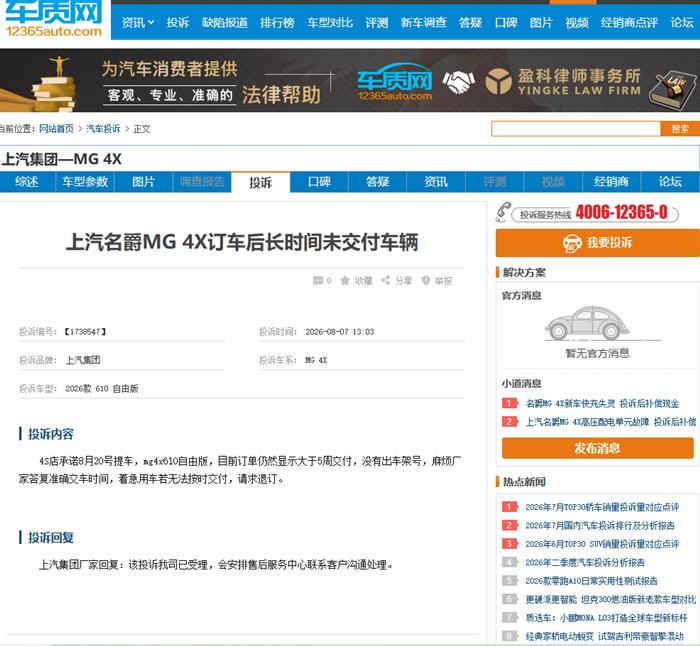The width and height of the screenshot is (700, 646).
Task: Switch to the 车型参数 tab
Action: [x=85, y=182]
